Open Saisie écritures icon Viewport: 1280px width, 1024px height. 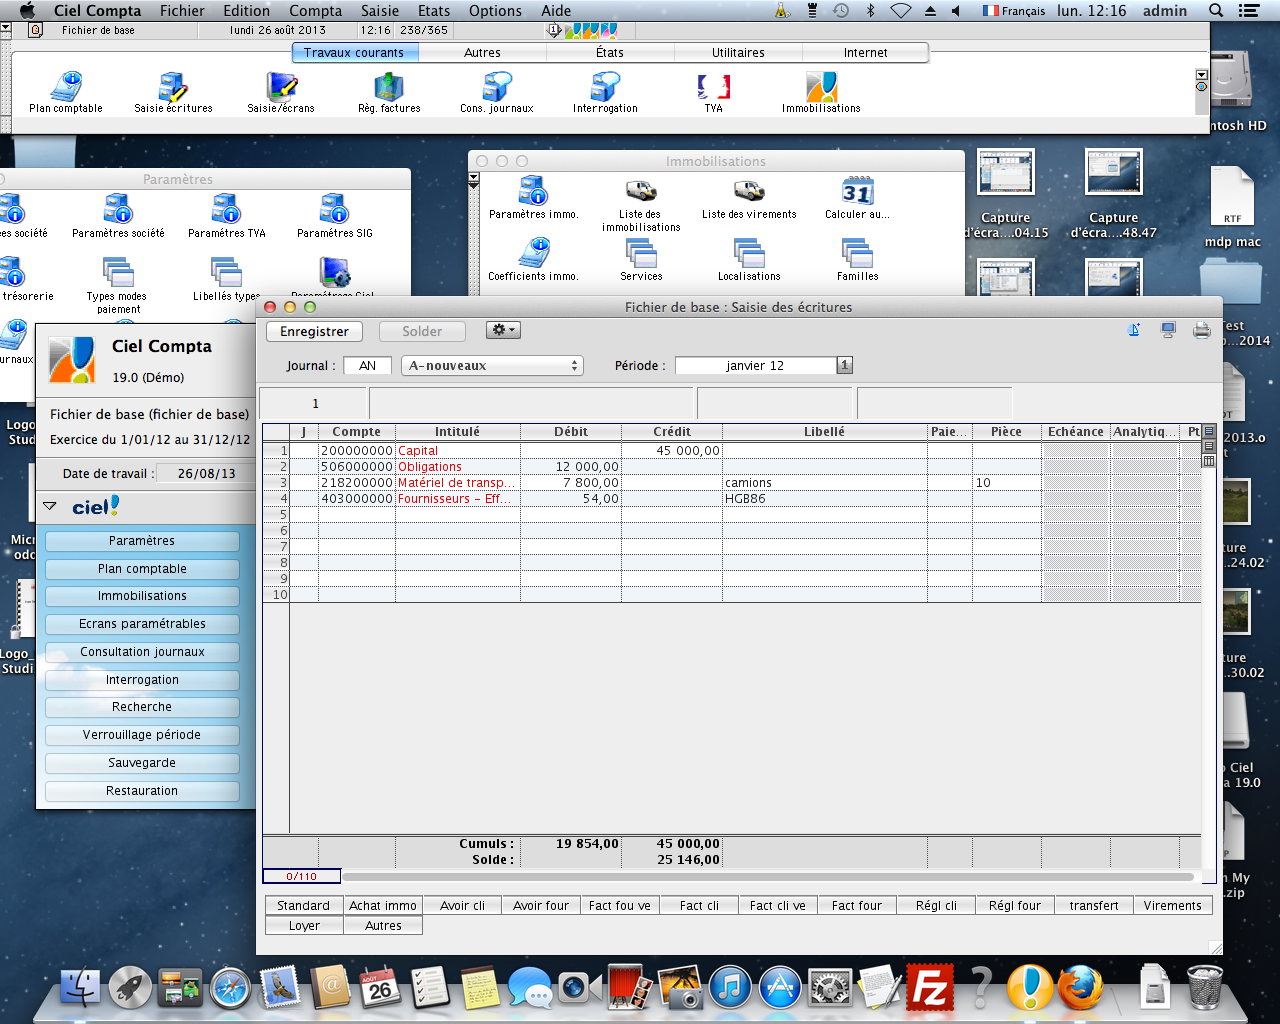(174, 87)
